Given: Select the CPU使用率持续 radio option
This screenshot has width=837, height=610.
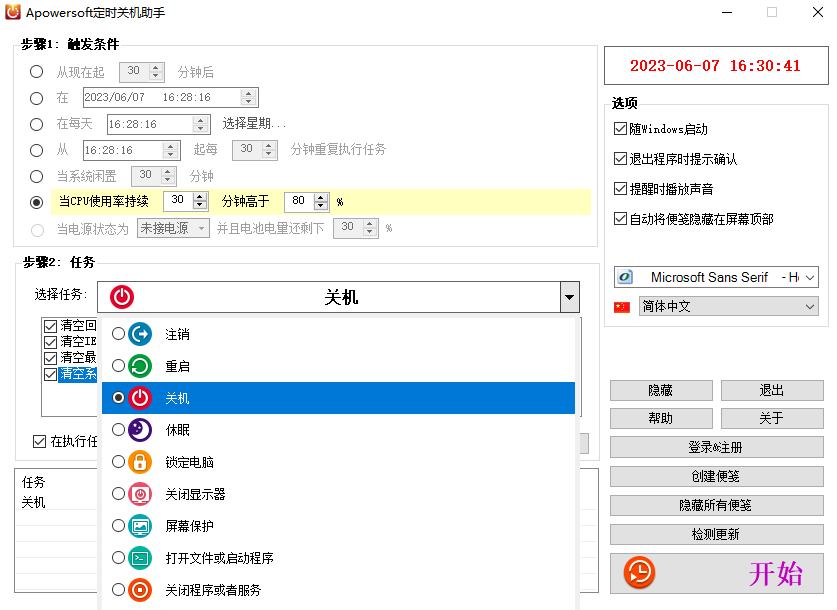Looking at the screenshot, I should point(36,202).
